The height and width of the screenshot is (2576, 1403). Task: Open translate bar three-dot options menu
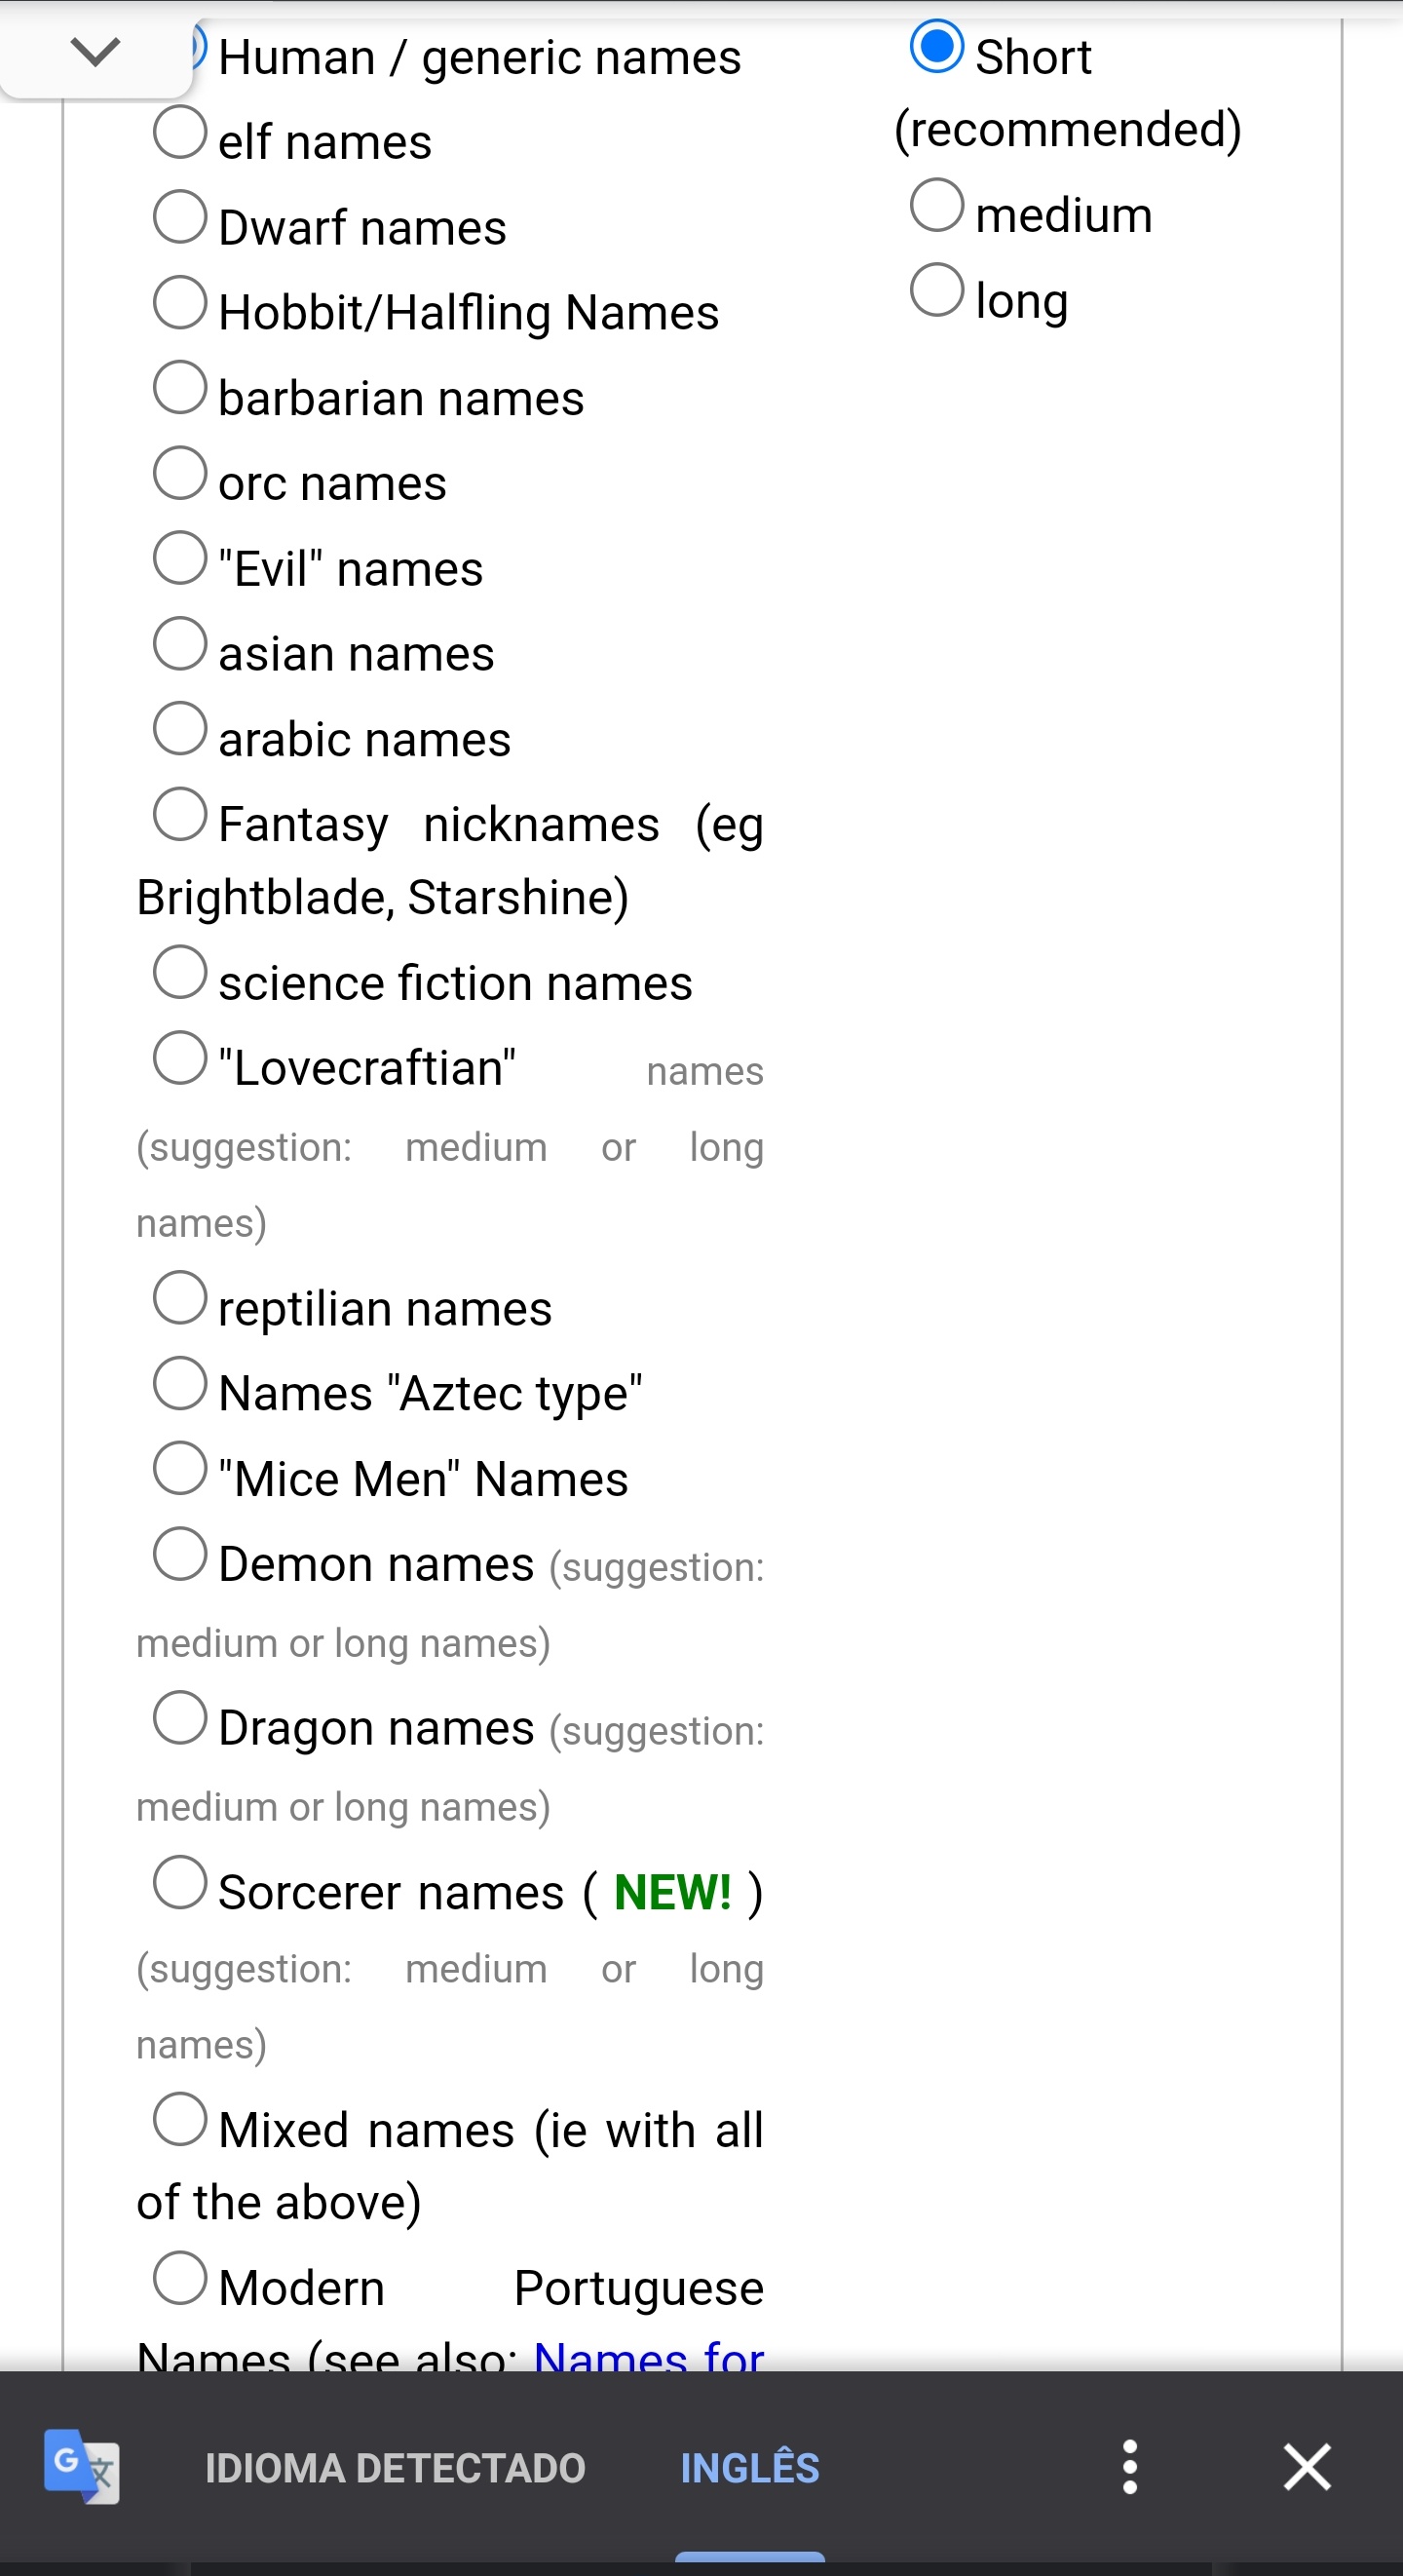click(x=1129, y=2466)
